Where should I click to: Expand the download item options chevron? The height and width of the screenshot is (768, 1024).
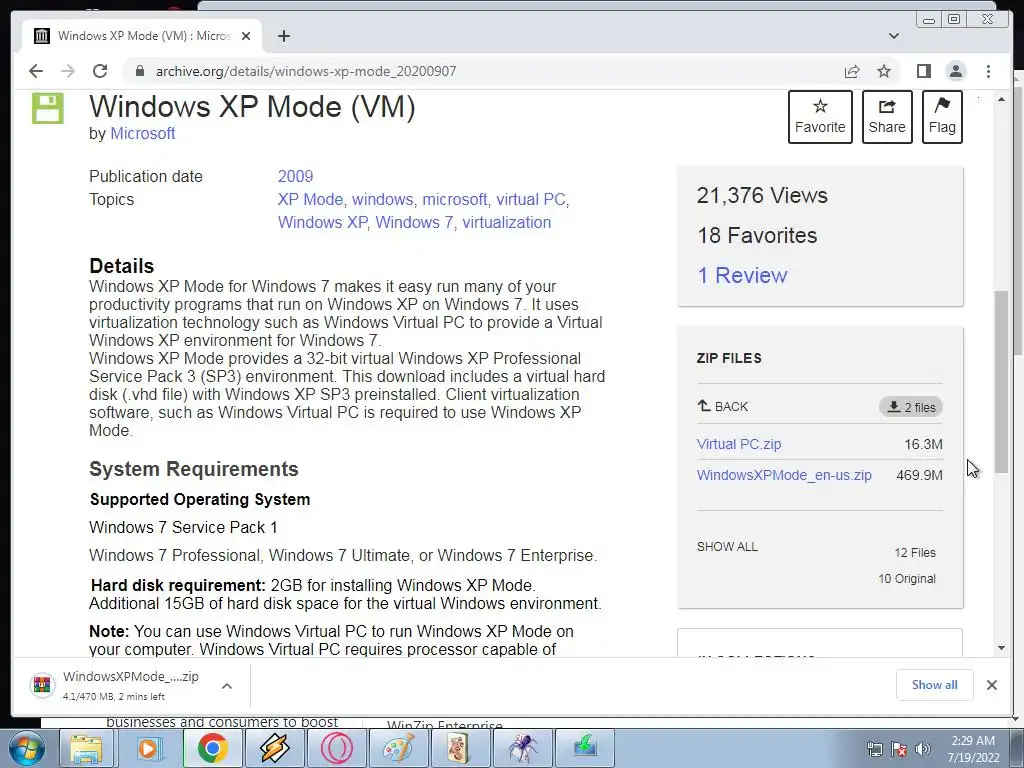(227, 686)
